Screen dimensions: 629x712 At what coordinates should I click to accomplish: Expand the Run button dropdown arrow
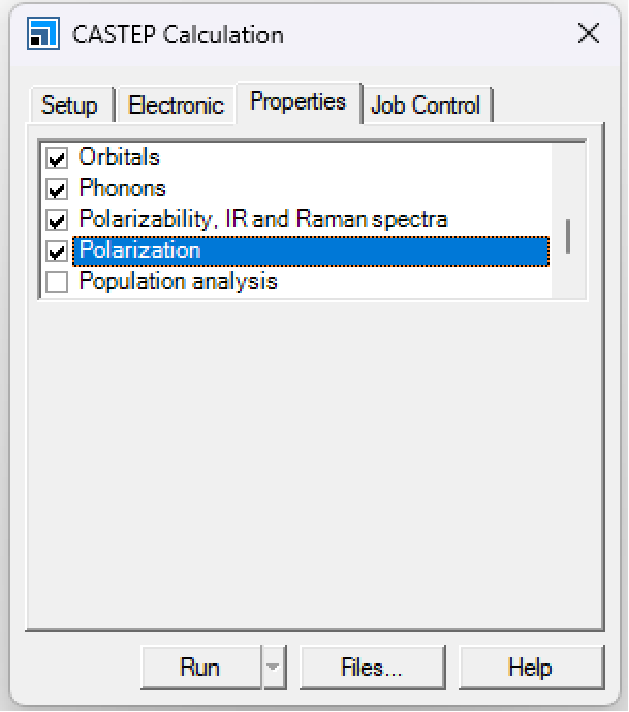click(273, 668)
